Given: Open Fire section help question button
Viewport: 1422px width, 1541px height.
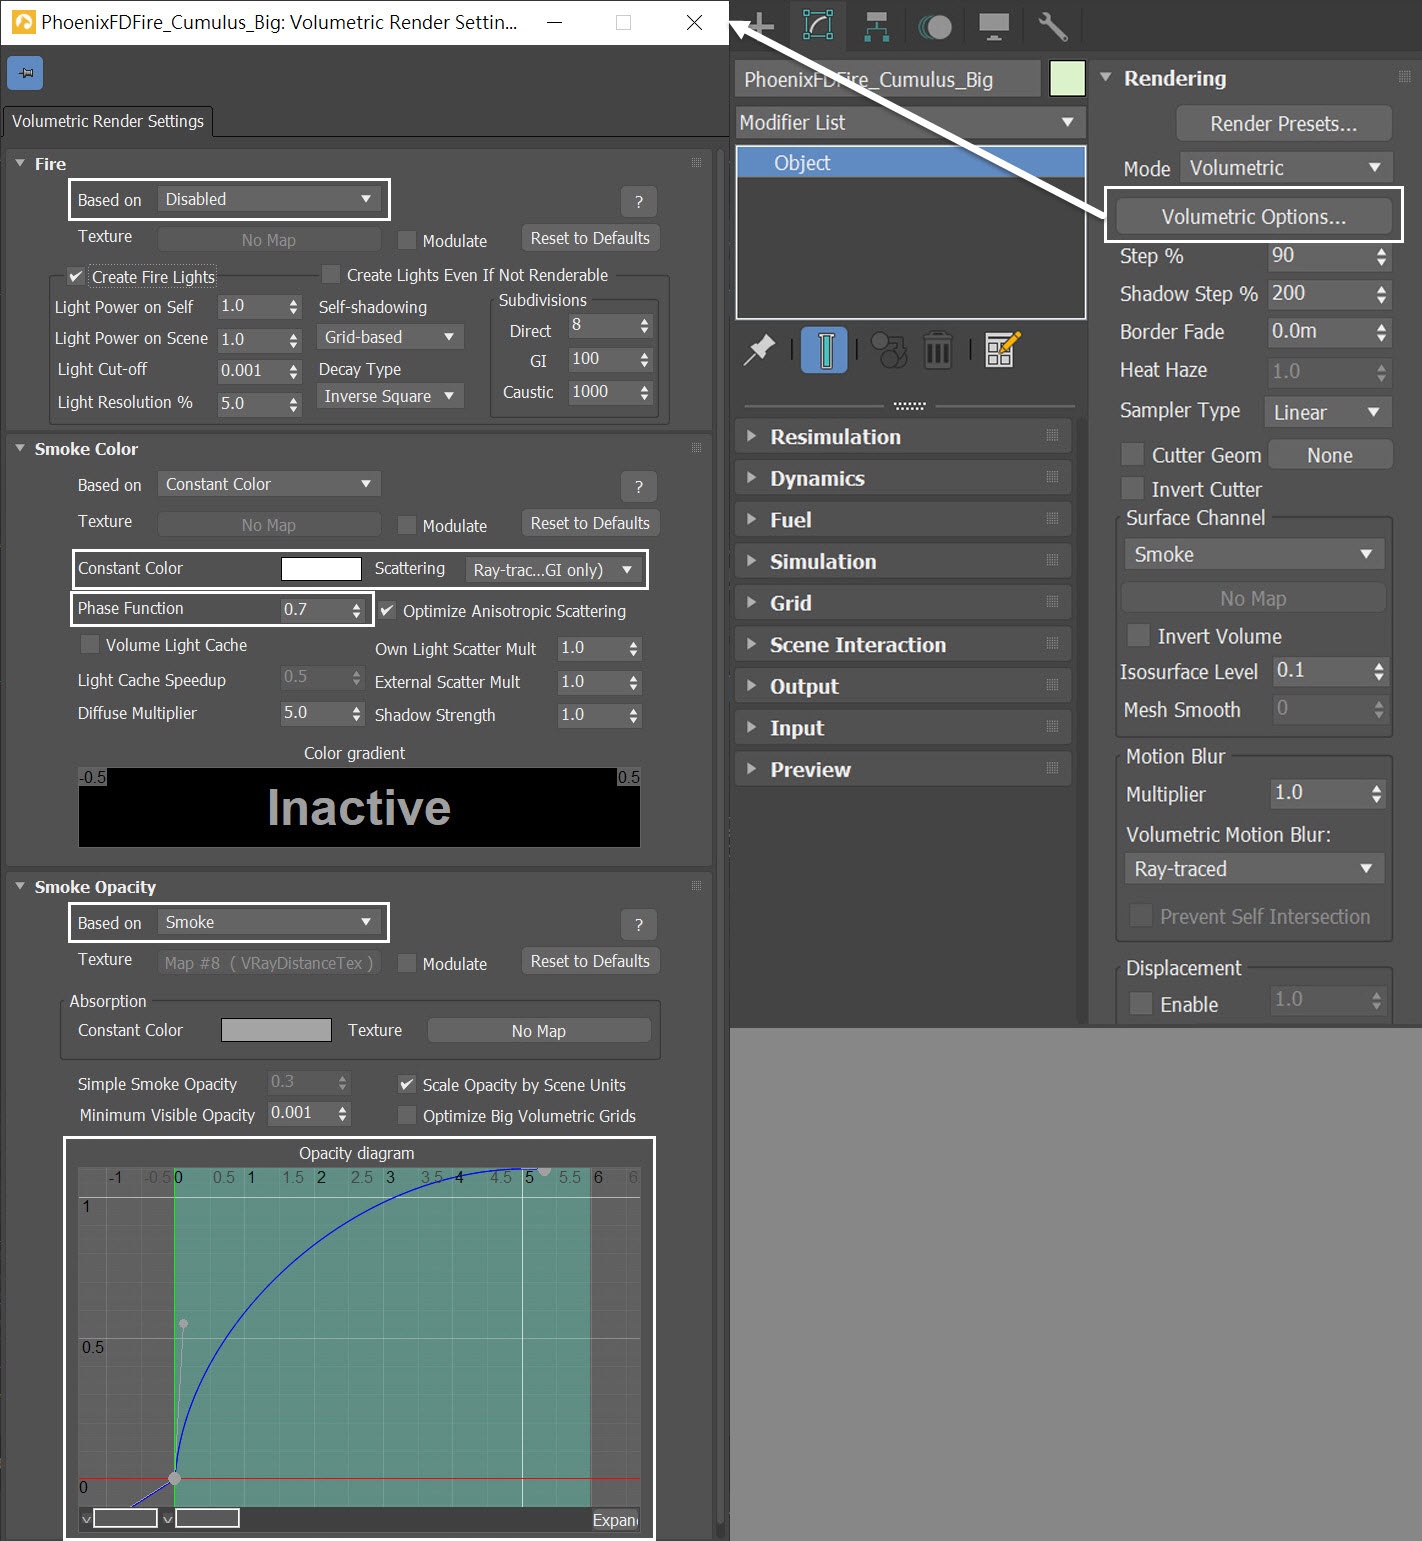Looking at the screenshot, I should [639, 202].
